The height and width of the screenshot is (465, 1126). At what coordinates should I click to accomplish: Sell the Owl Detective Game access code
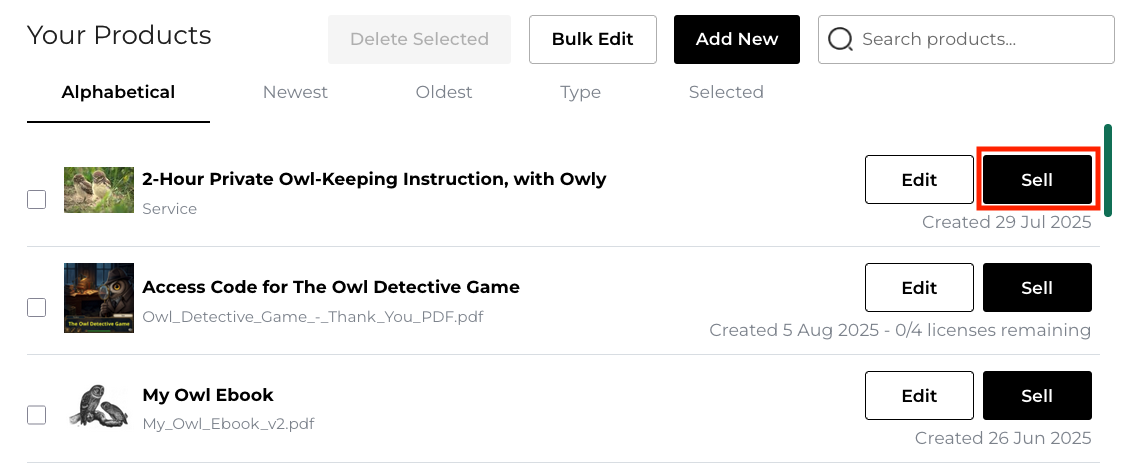(x=1037, y=288)
